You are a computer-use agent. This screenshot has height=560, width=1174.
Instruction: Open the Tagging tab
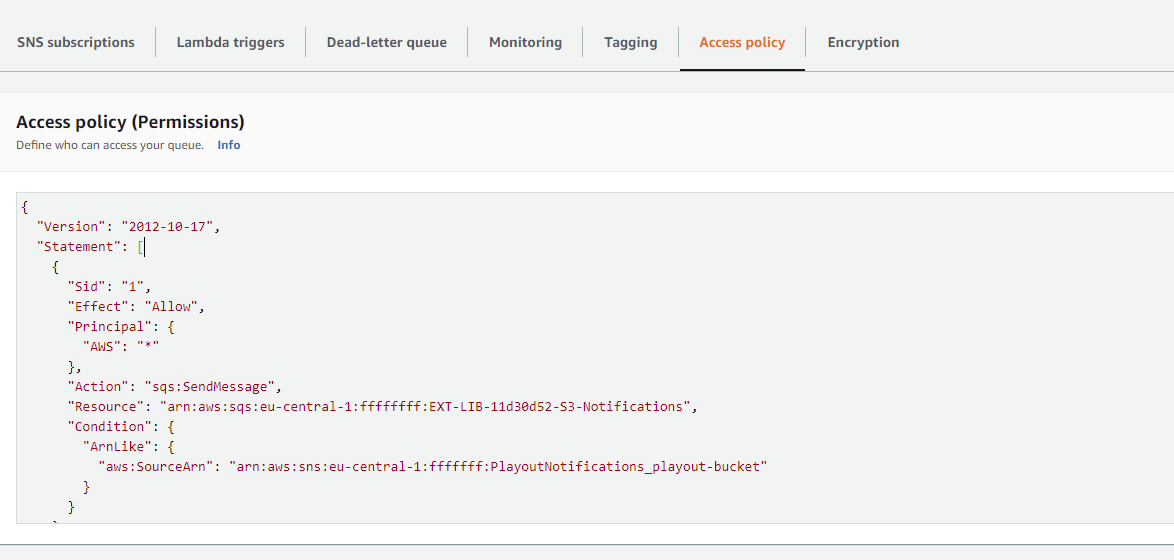click(630, 42)
